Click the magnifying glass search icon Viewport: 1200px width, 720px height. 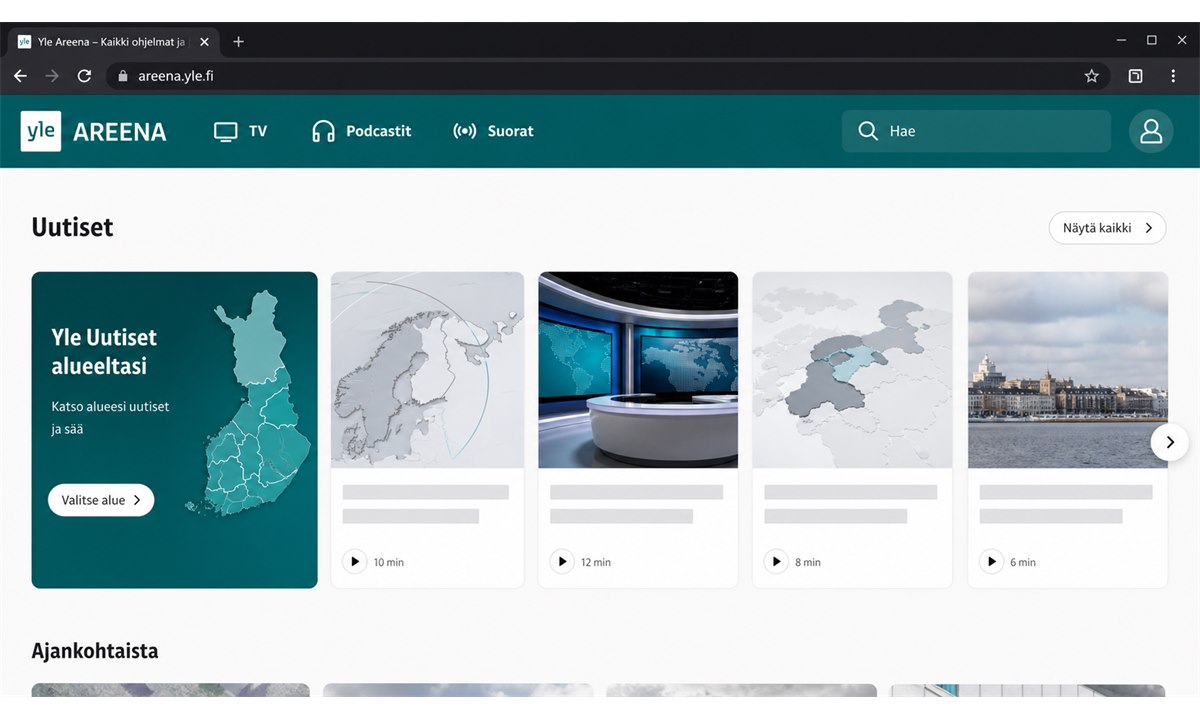[x=868, y=131]
